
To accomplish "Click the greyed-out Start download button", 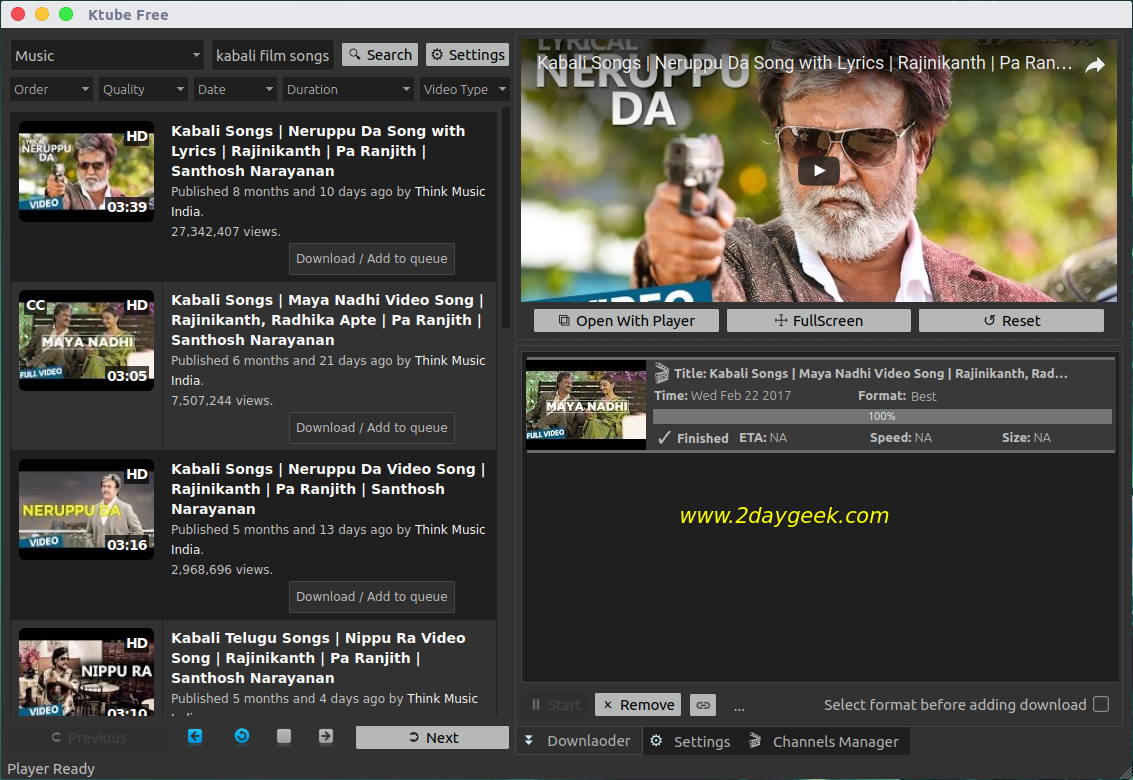I will click(x=556, y=705).
